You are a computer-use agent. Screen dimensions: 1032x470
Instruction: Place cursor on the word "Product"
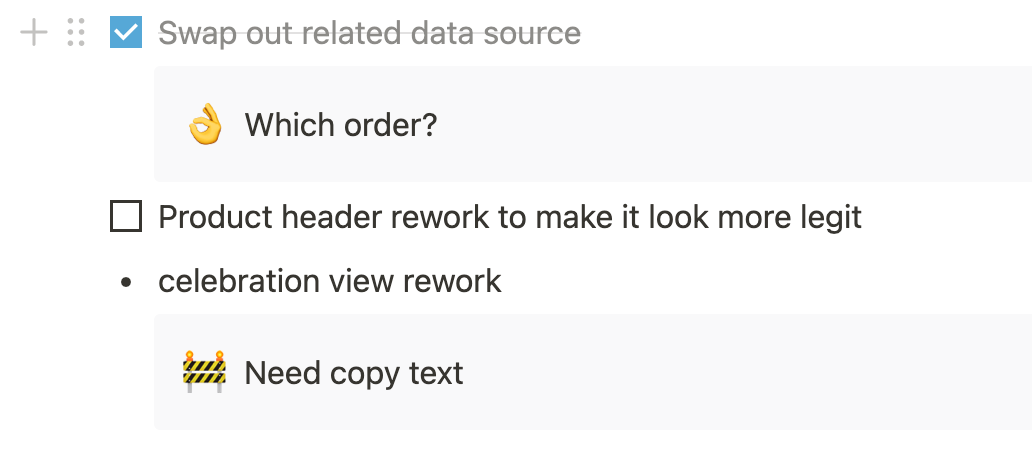[x=216, y=217]
